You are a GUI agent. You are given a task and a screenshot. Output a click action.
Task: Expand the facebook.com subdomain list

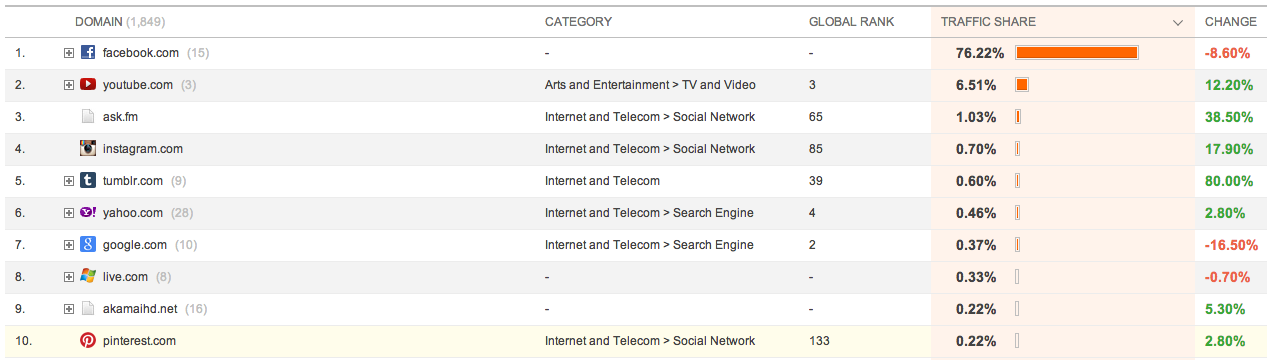69,53
